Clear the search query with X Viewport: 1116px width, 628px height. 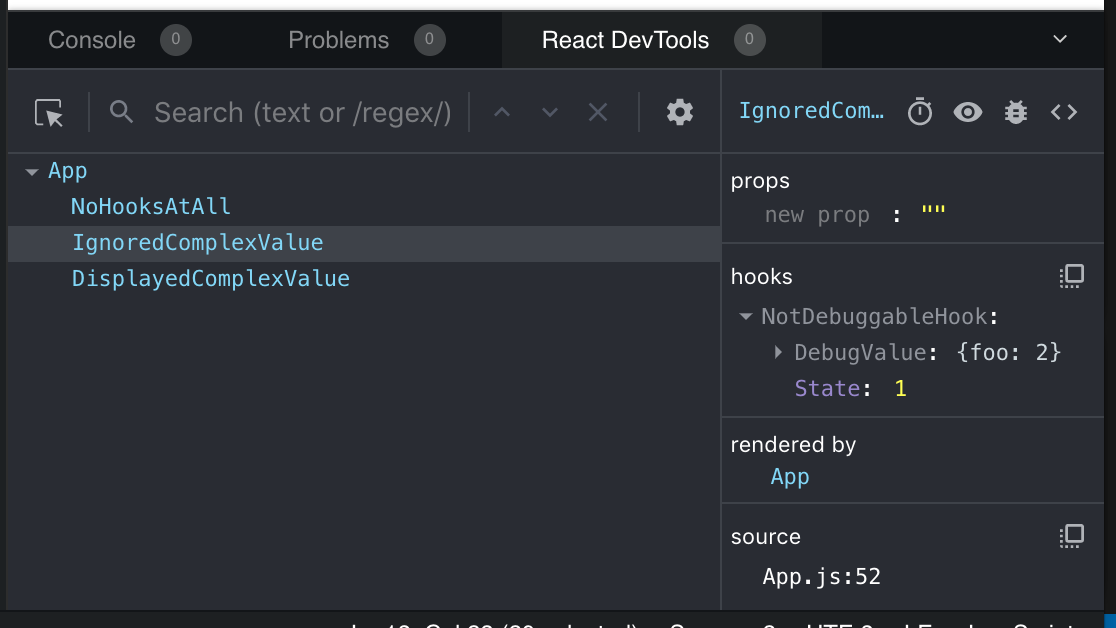pyautogui.click(x=597, y=112)
